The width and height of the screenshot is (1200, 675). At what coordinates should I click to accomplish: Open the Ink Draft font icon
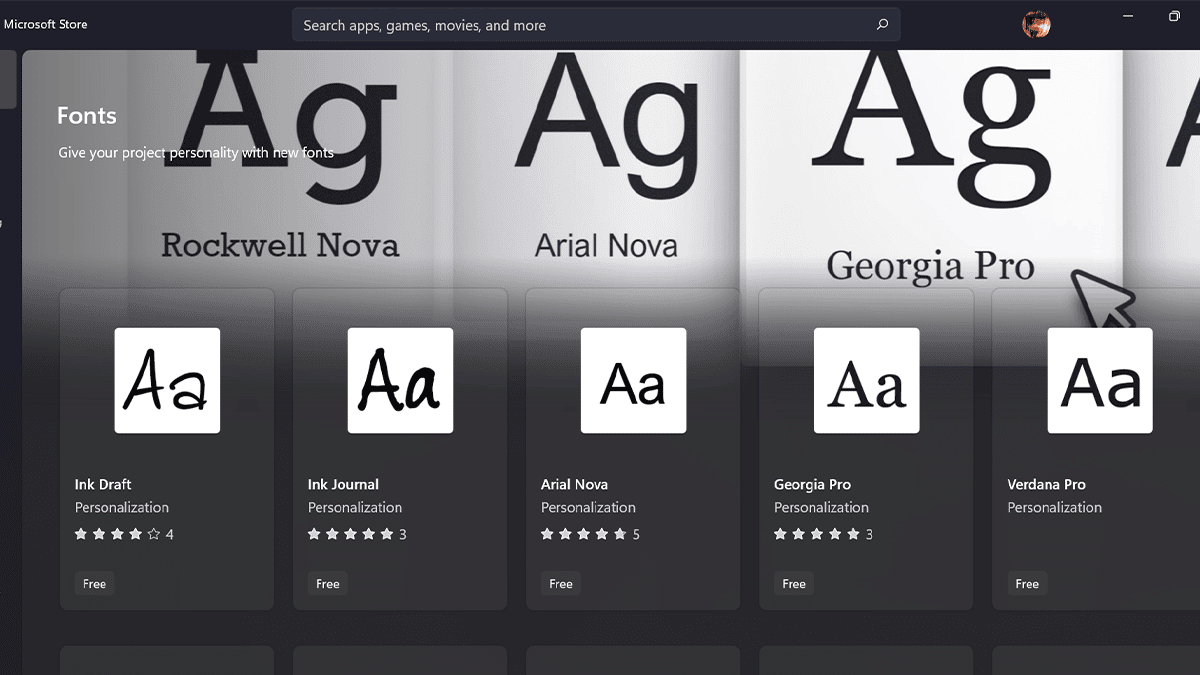coord(167,380)
